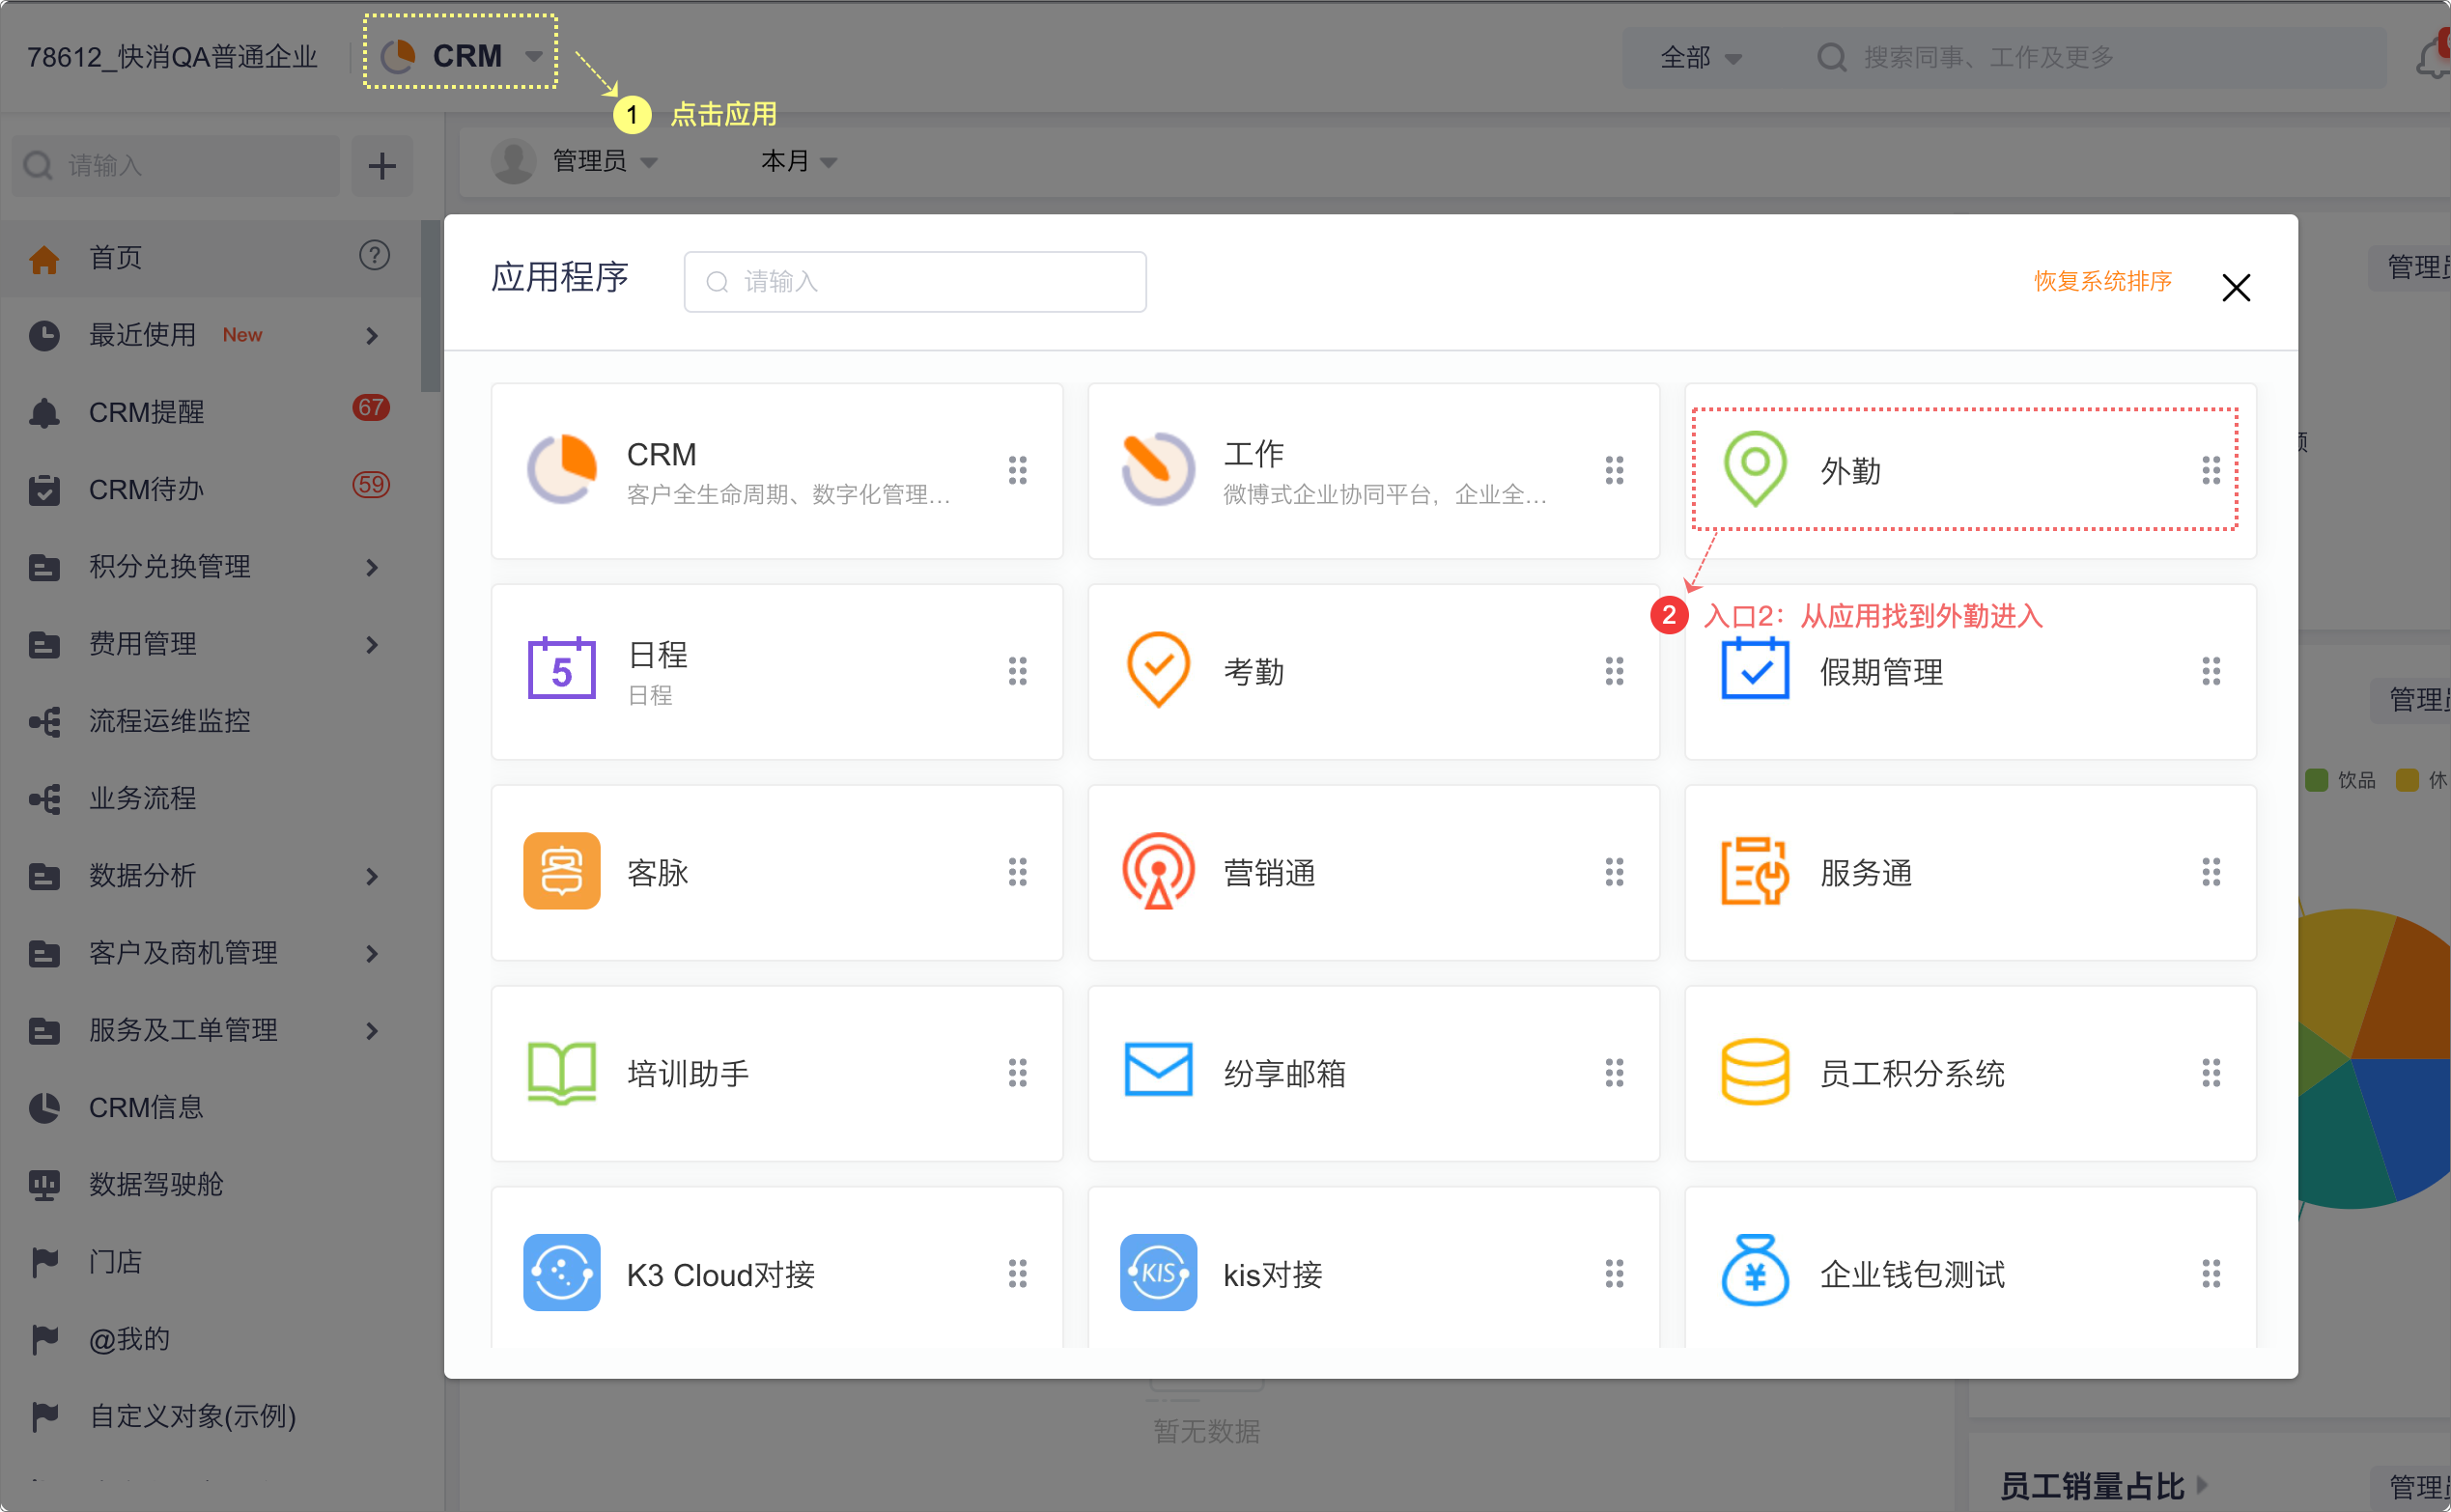
Task: Click the drag handle on 外勤 card
Action: (2210, 470)
